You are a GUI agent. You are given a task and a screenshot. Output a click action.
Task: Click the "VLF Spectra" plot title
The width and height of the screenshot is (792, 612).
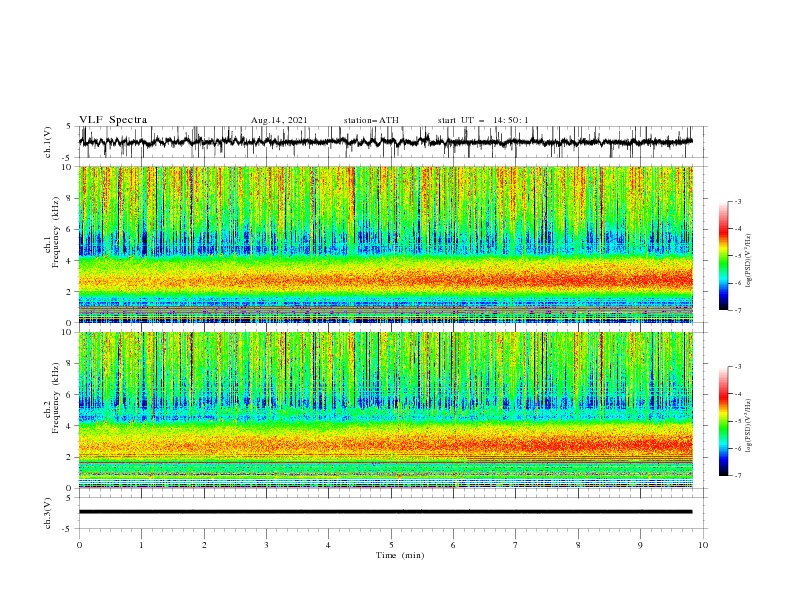point(113,120)
